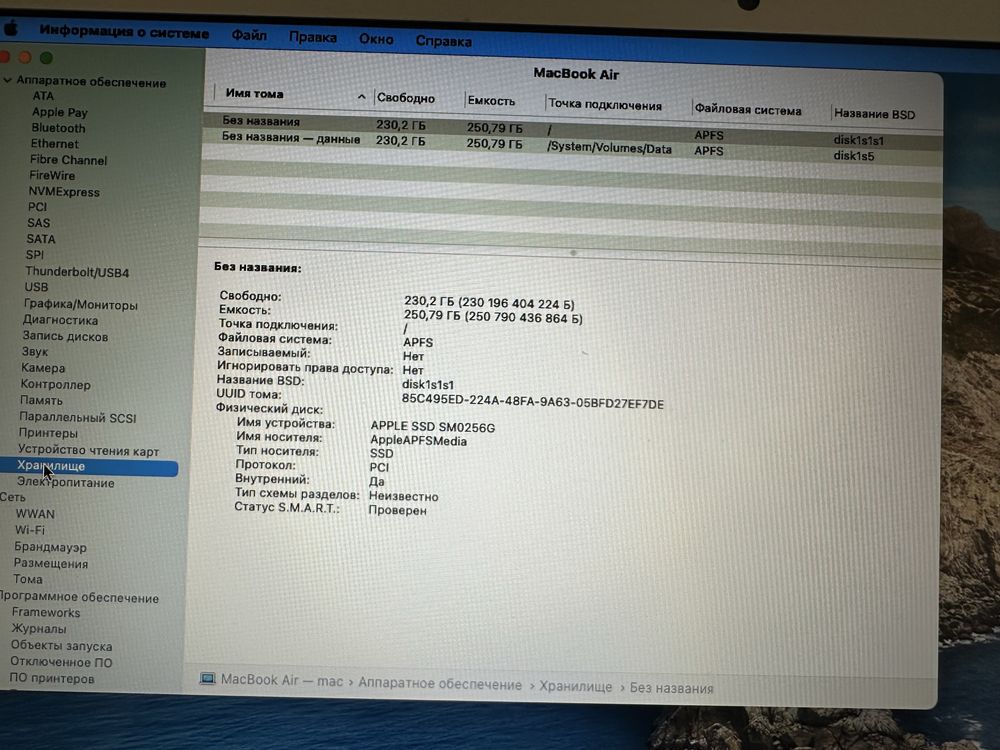Select Frameworks in sidebar
The height and width of the screenshot is (750, 1000).
click(x=46, y=612)
